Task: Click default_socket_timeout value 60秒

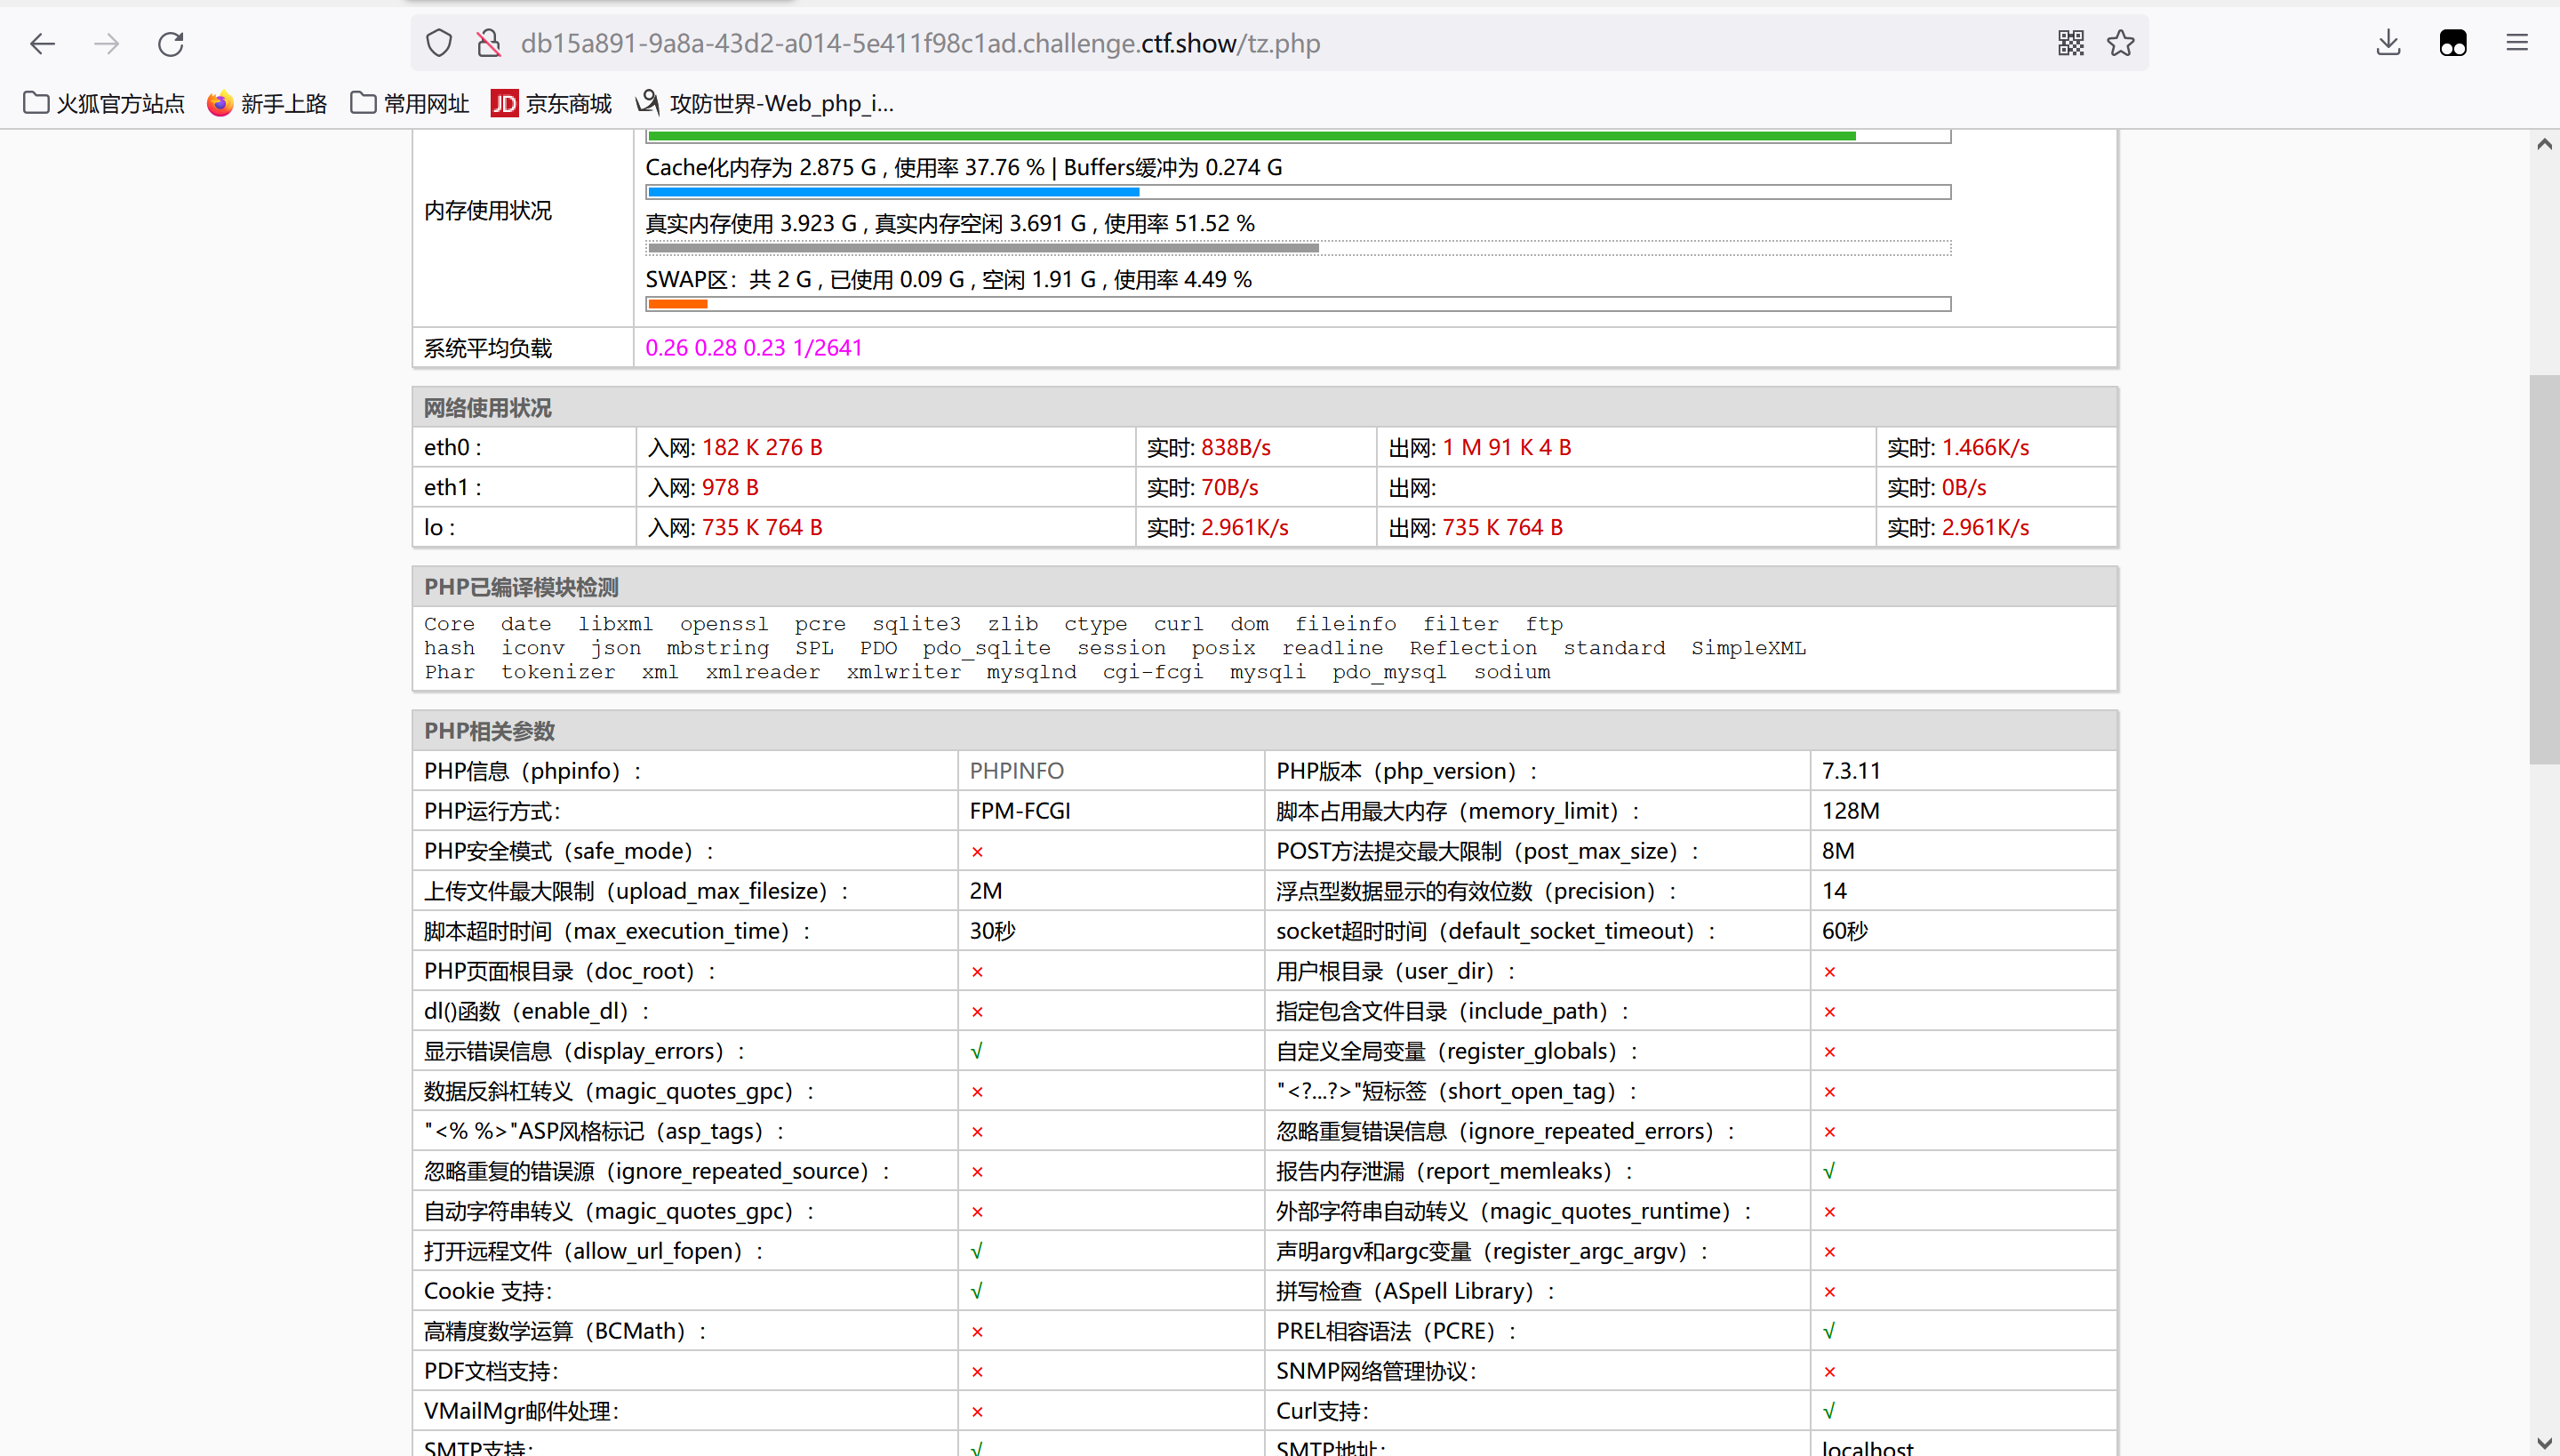Action: pyautogui.click(x=1845, y=931)
